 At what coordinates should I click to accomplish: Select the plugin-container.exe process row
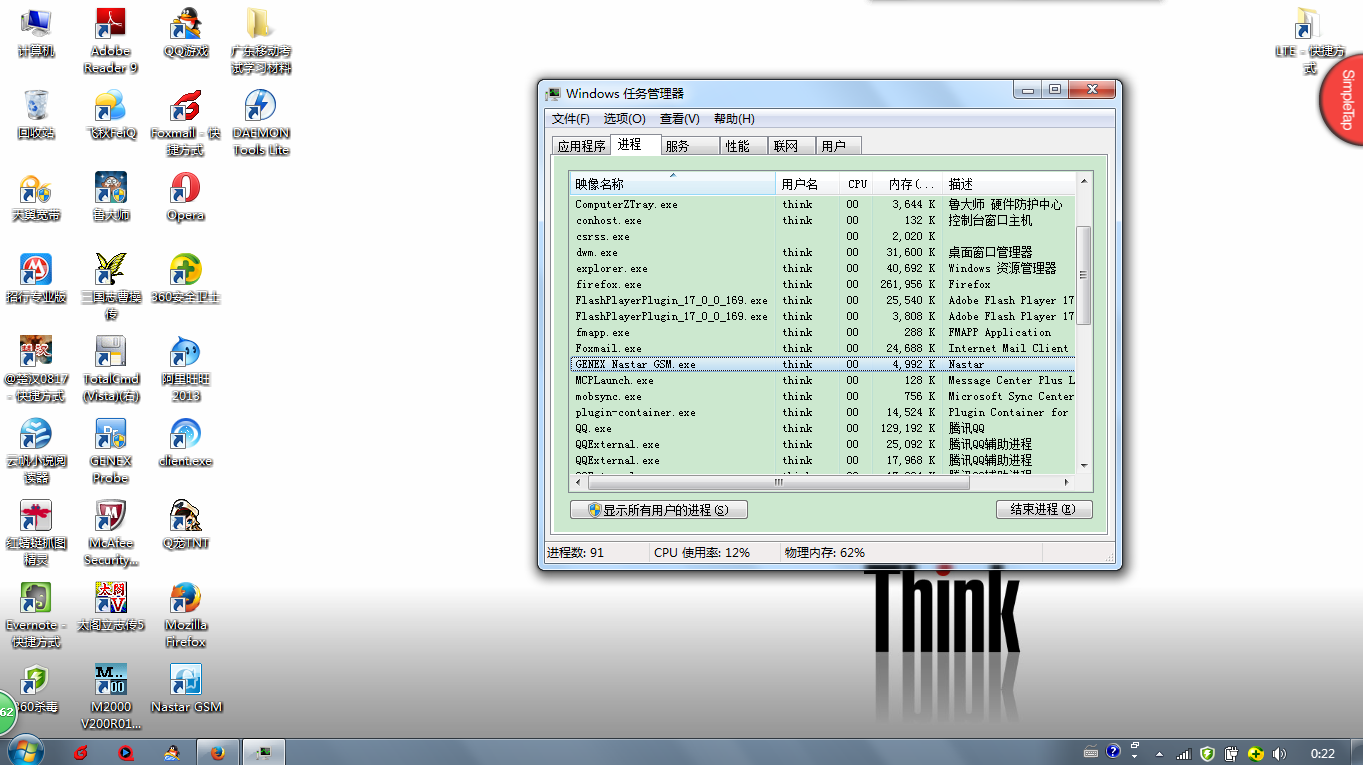coord(823,412)
